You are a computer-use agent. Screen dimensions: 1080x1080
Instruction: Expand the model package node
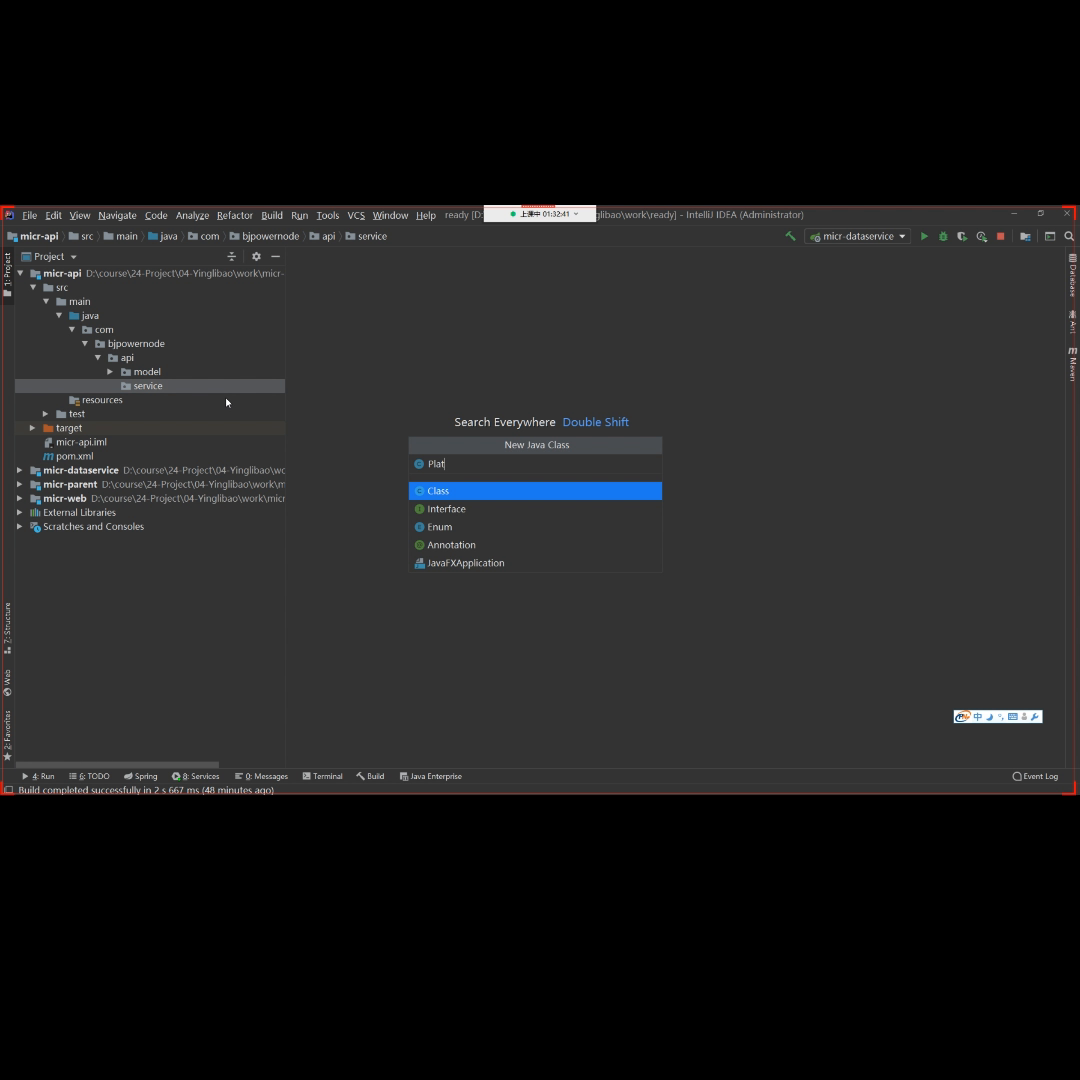coord(110,372)
